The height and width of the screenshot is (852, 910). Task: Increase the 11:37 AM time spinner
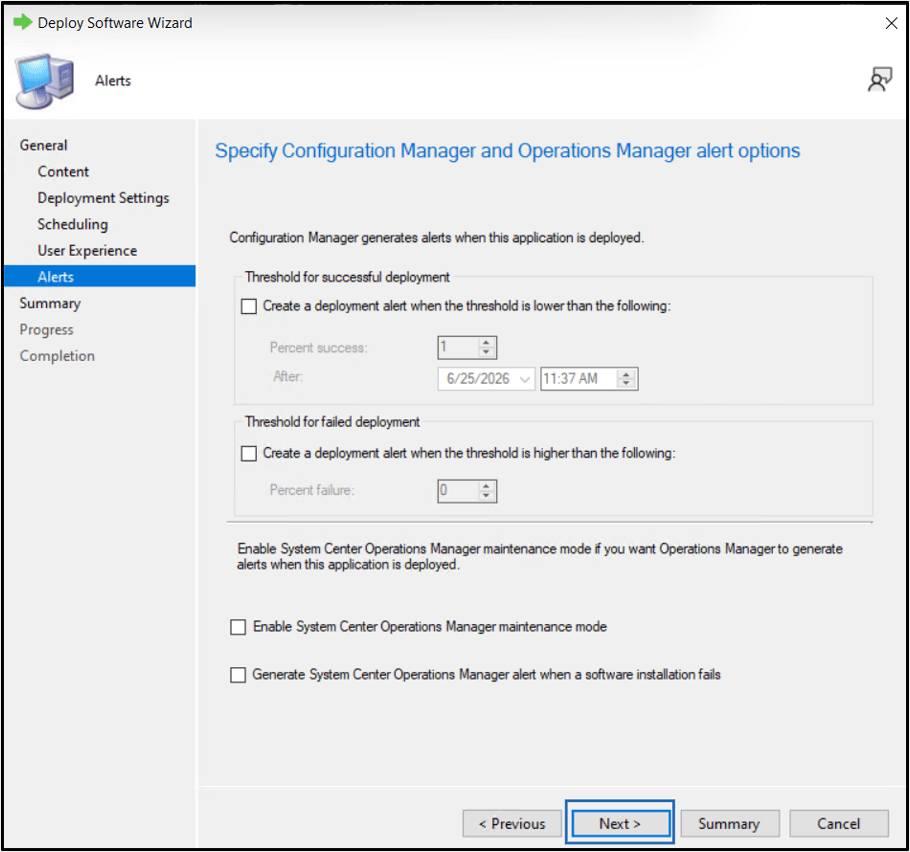(x=626, y=374)
